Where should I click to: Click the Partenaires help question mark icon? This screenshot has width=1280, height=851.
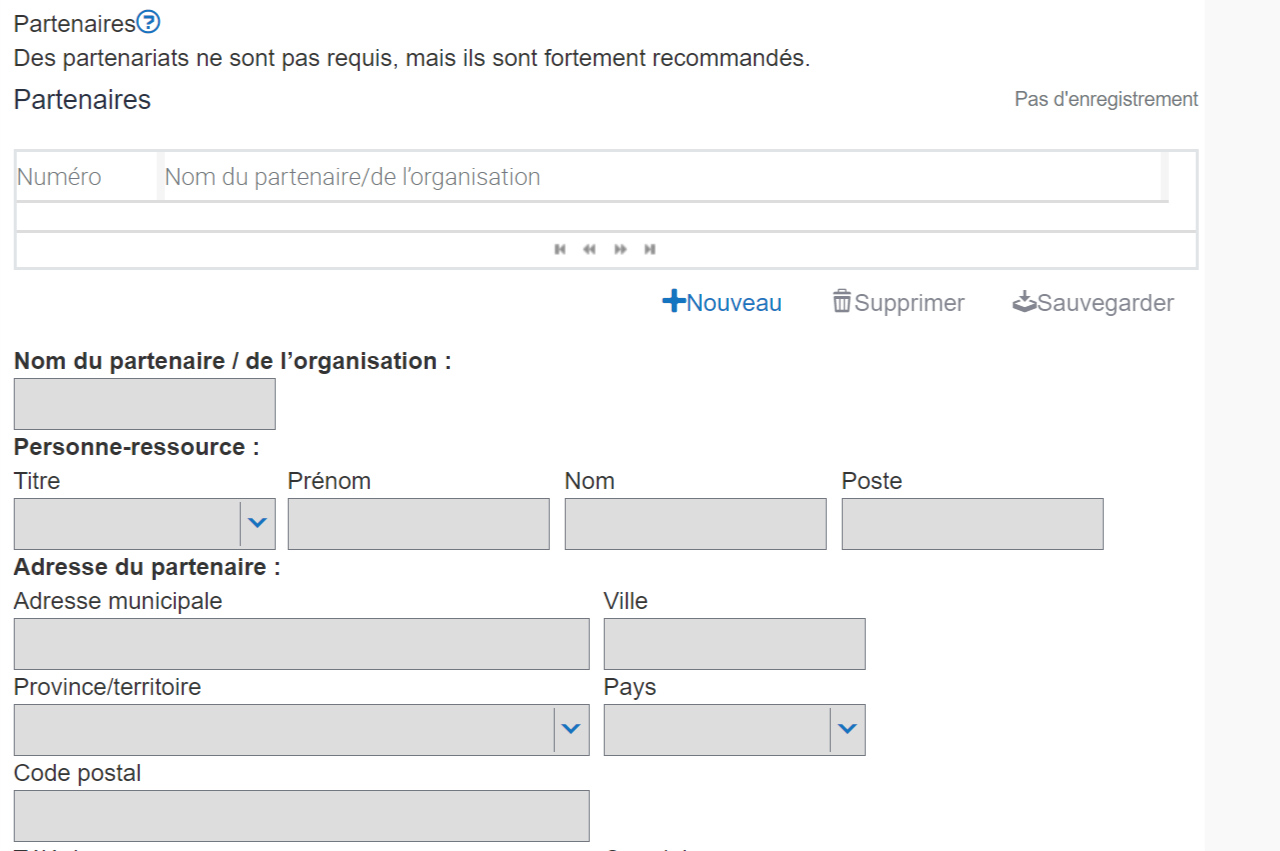coord(148,22)
